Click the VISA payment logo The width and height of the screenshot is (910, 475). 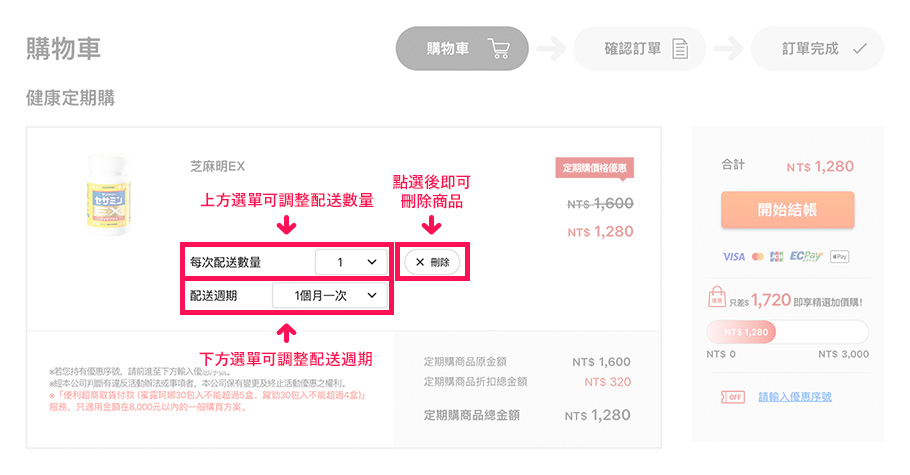tap(733, 257)
